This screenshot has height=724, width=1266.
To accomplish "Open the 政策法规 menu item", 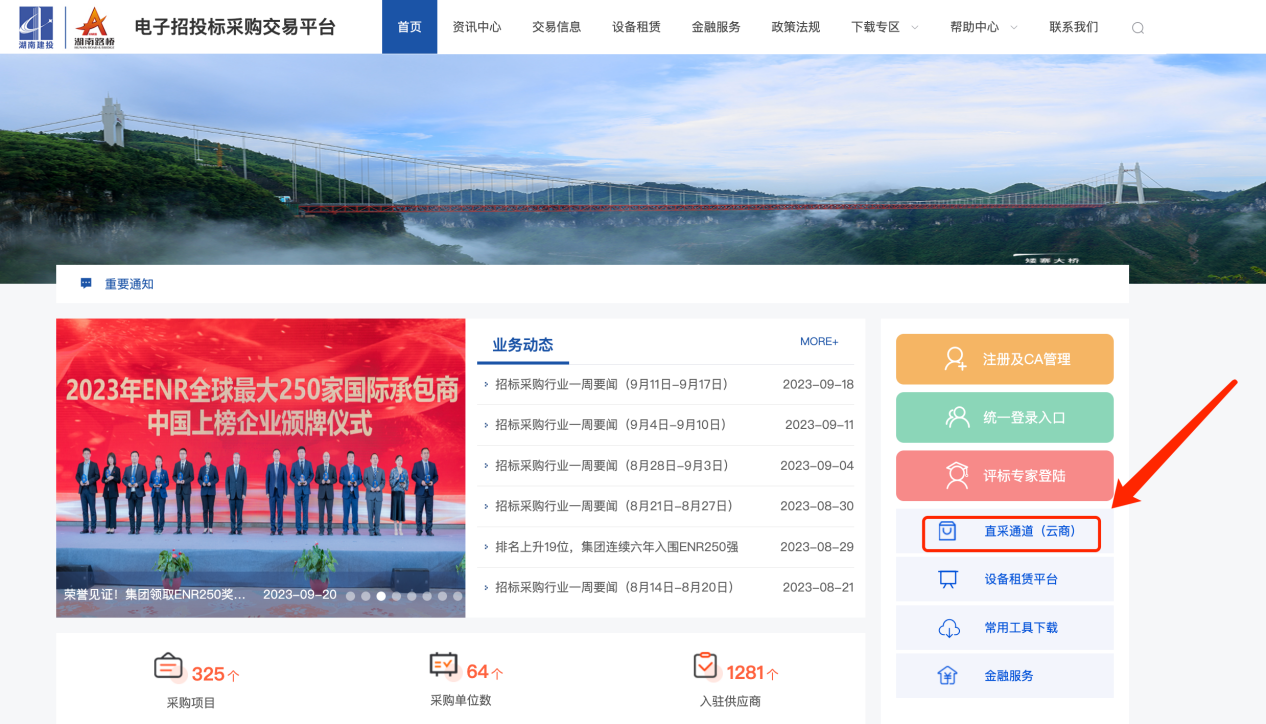I will [796, 27].
